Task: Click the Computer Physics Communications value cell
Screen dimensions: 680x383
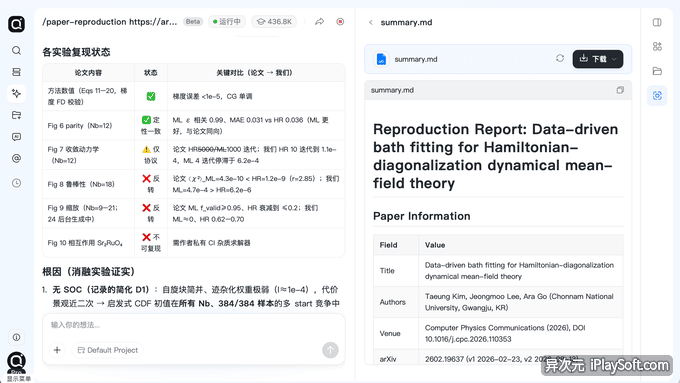Action: click(x=520, y=333)
